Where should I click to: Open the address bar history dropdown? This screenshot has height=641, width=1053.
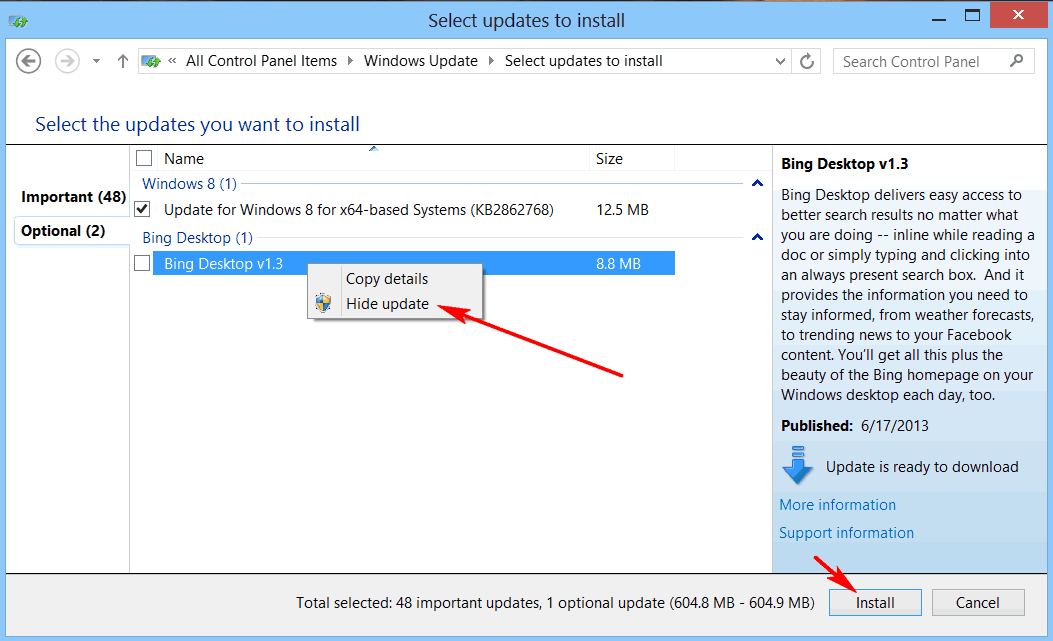pos(780,61)
